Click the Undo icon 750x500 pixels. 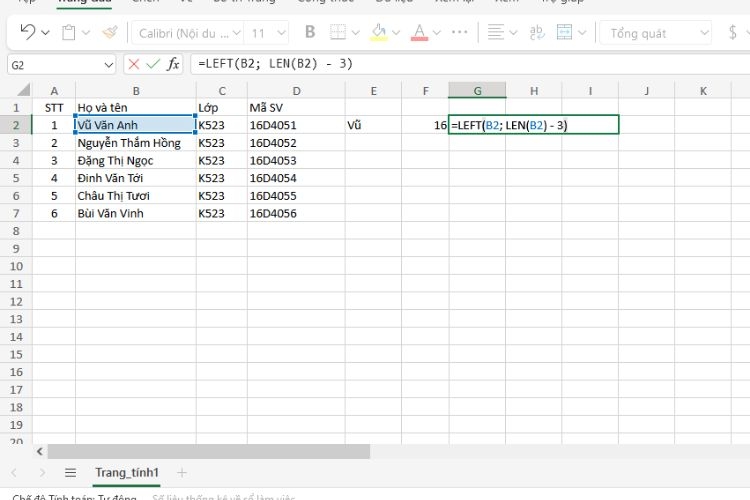click(x=27, y=33)
